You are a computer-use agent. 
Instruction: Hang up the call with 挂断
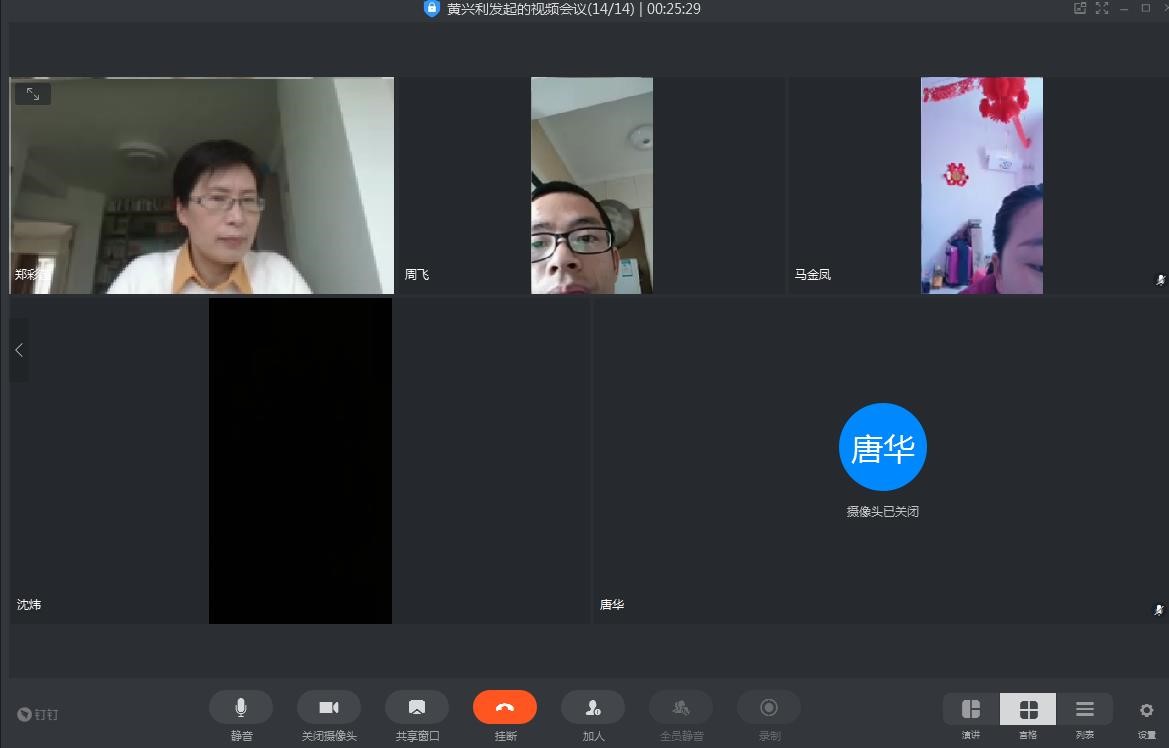[505, 708]
